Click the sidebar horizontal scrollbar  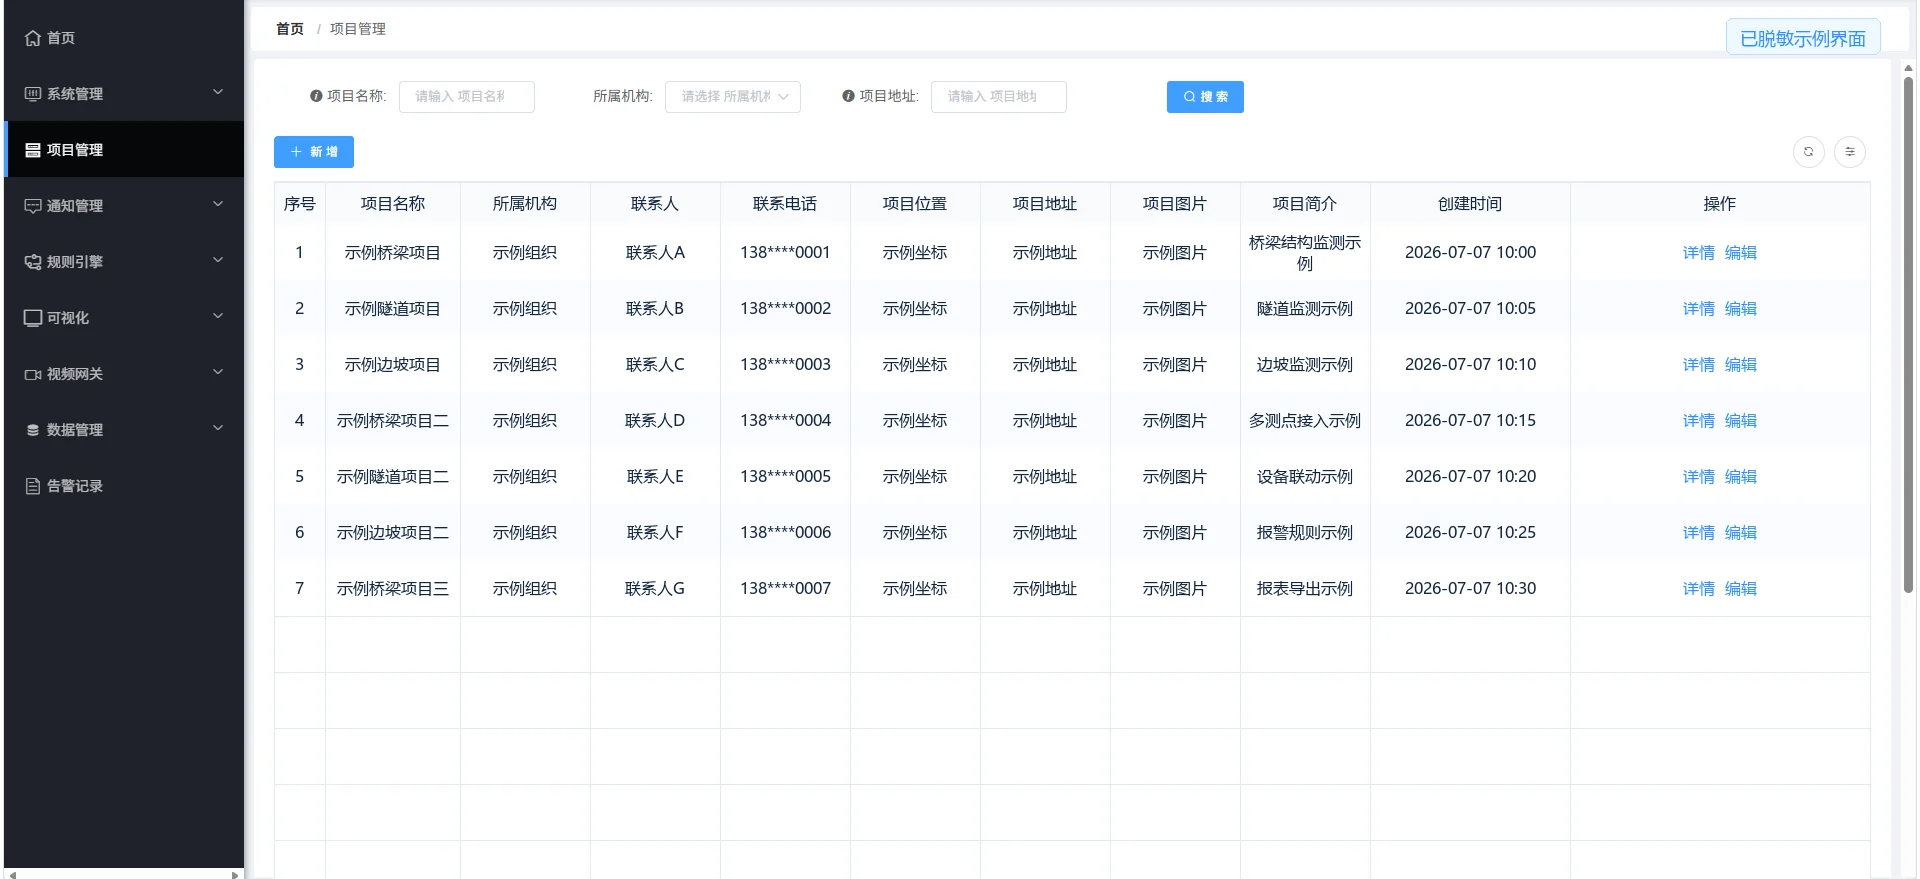124,874
